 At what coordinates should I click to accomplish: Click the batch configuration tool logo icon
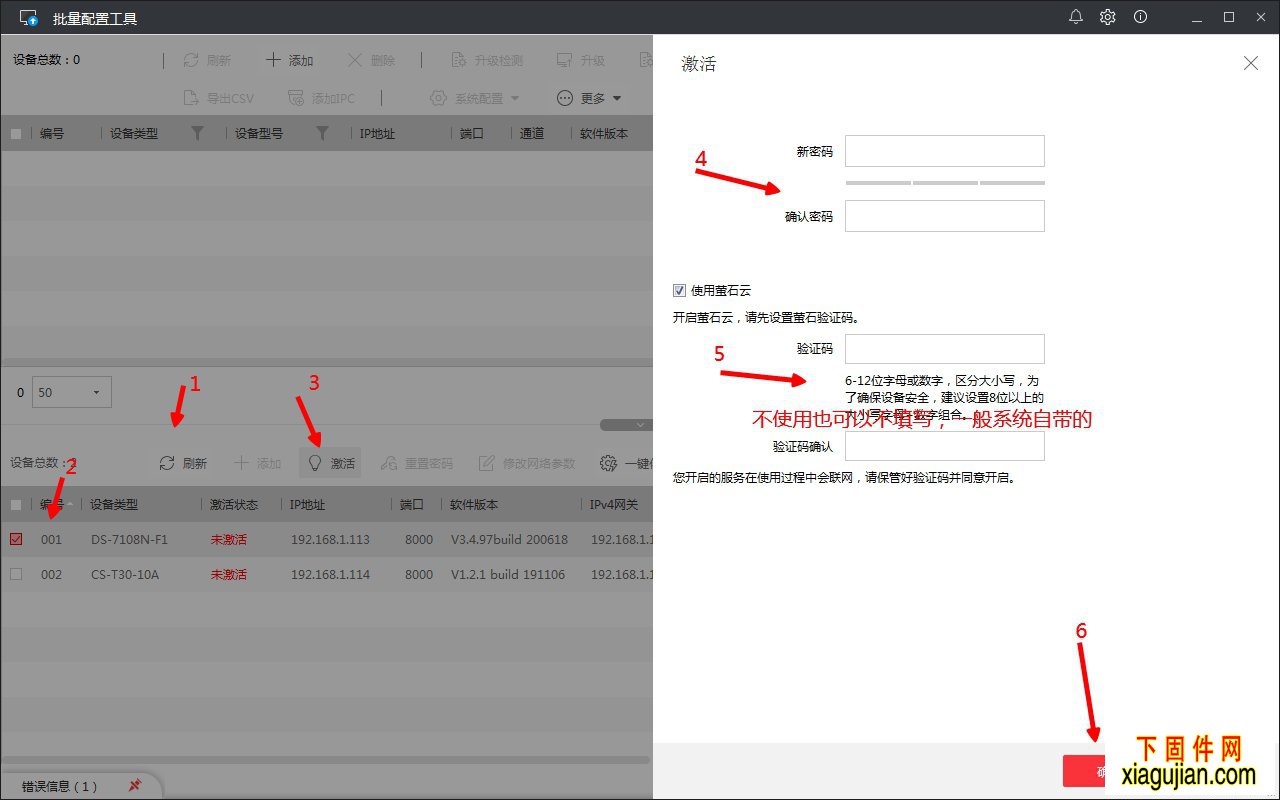29,18
